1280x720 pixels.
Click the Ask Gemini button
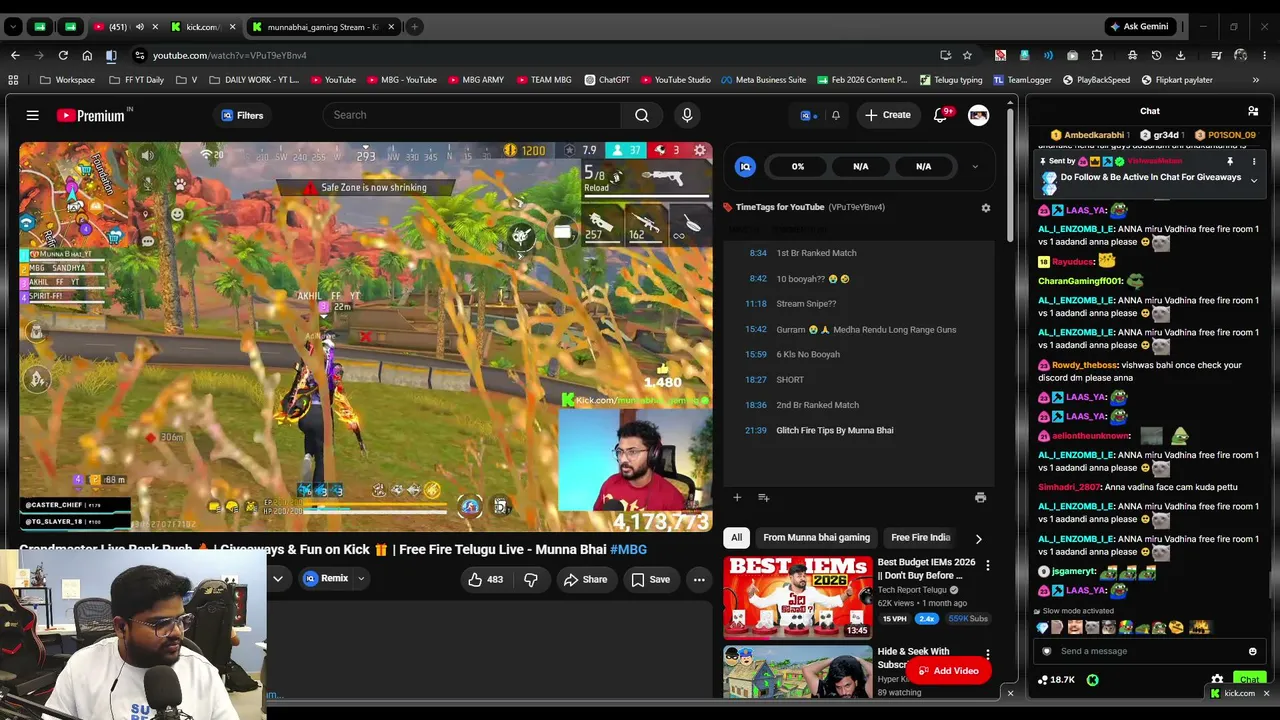pyautogui.click(x=1138, y=27)
